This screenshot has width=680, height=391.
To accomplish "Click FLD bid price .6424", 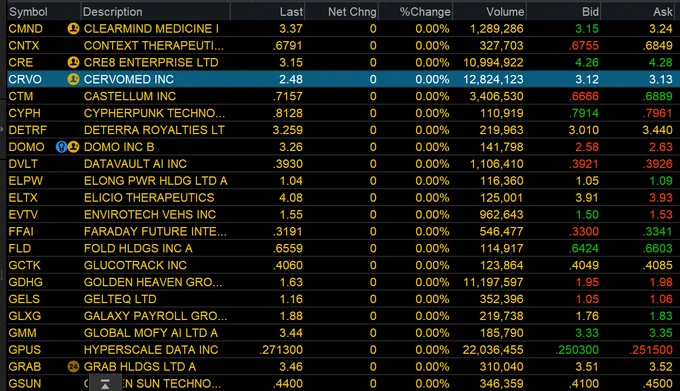I will point(584,248).
